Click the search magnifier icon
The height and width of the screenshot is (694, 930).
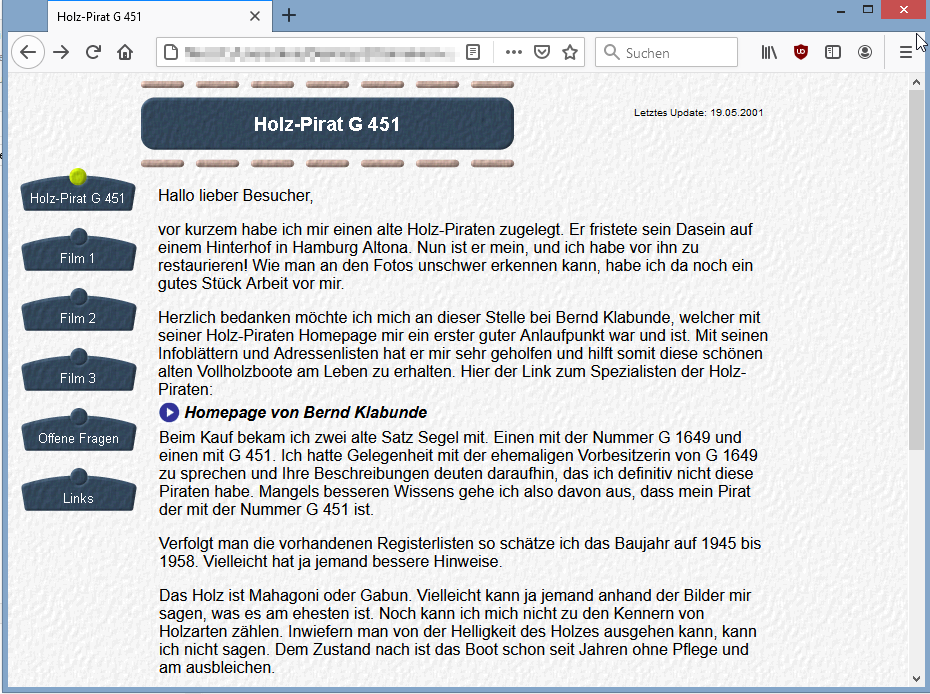pos(611,52)
